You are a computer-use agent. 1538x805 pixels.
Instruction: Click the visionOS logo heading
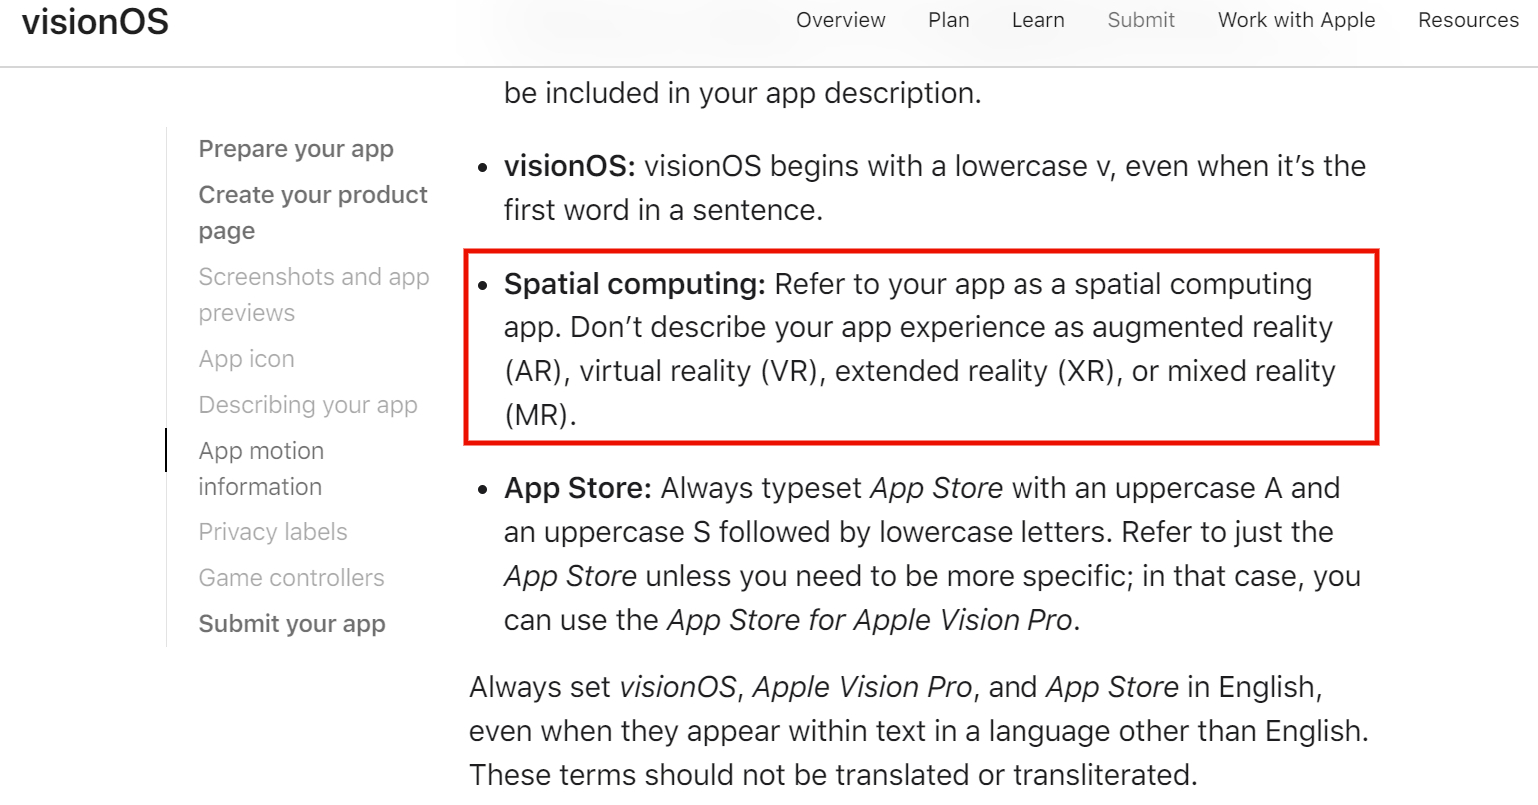click(95, 22)
